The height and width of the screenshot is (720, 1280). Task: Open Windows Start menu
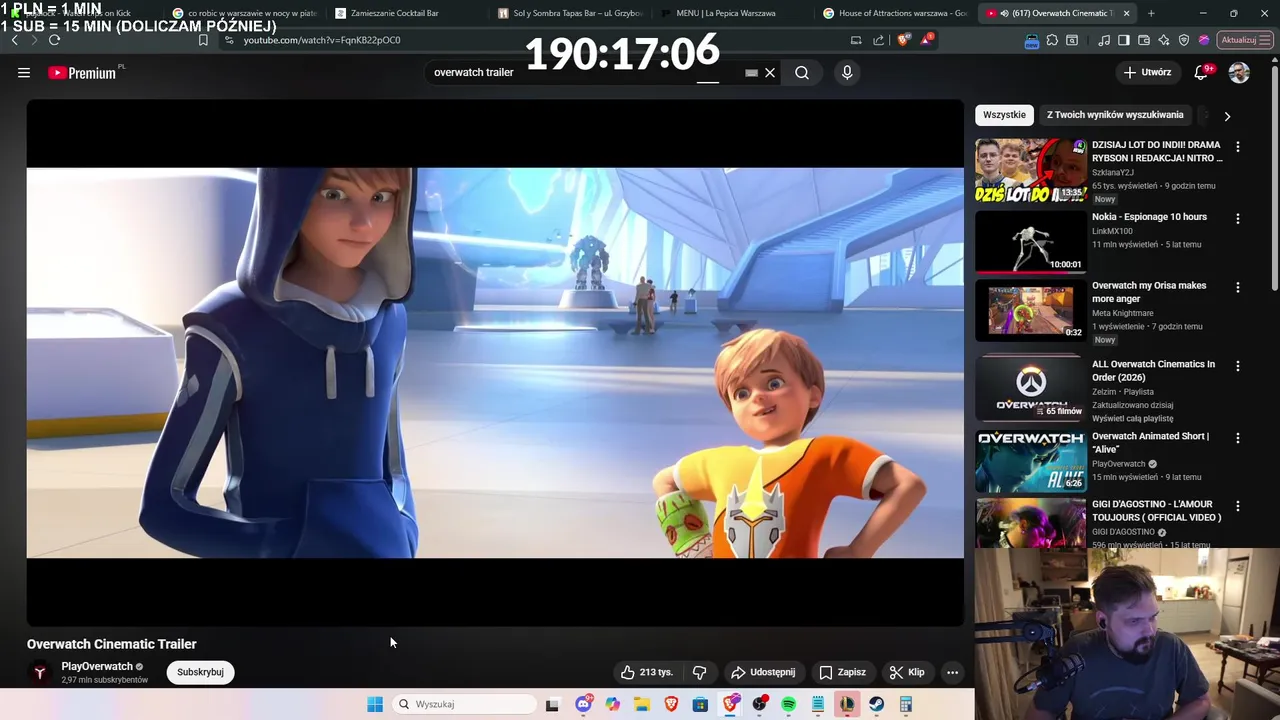tap(375, 704)
